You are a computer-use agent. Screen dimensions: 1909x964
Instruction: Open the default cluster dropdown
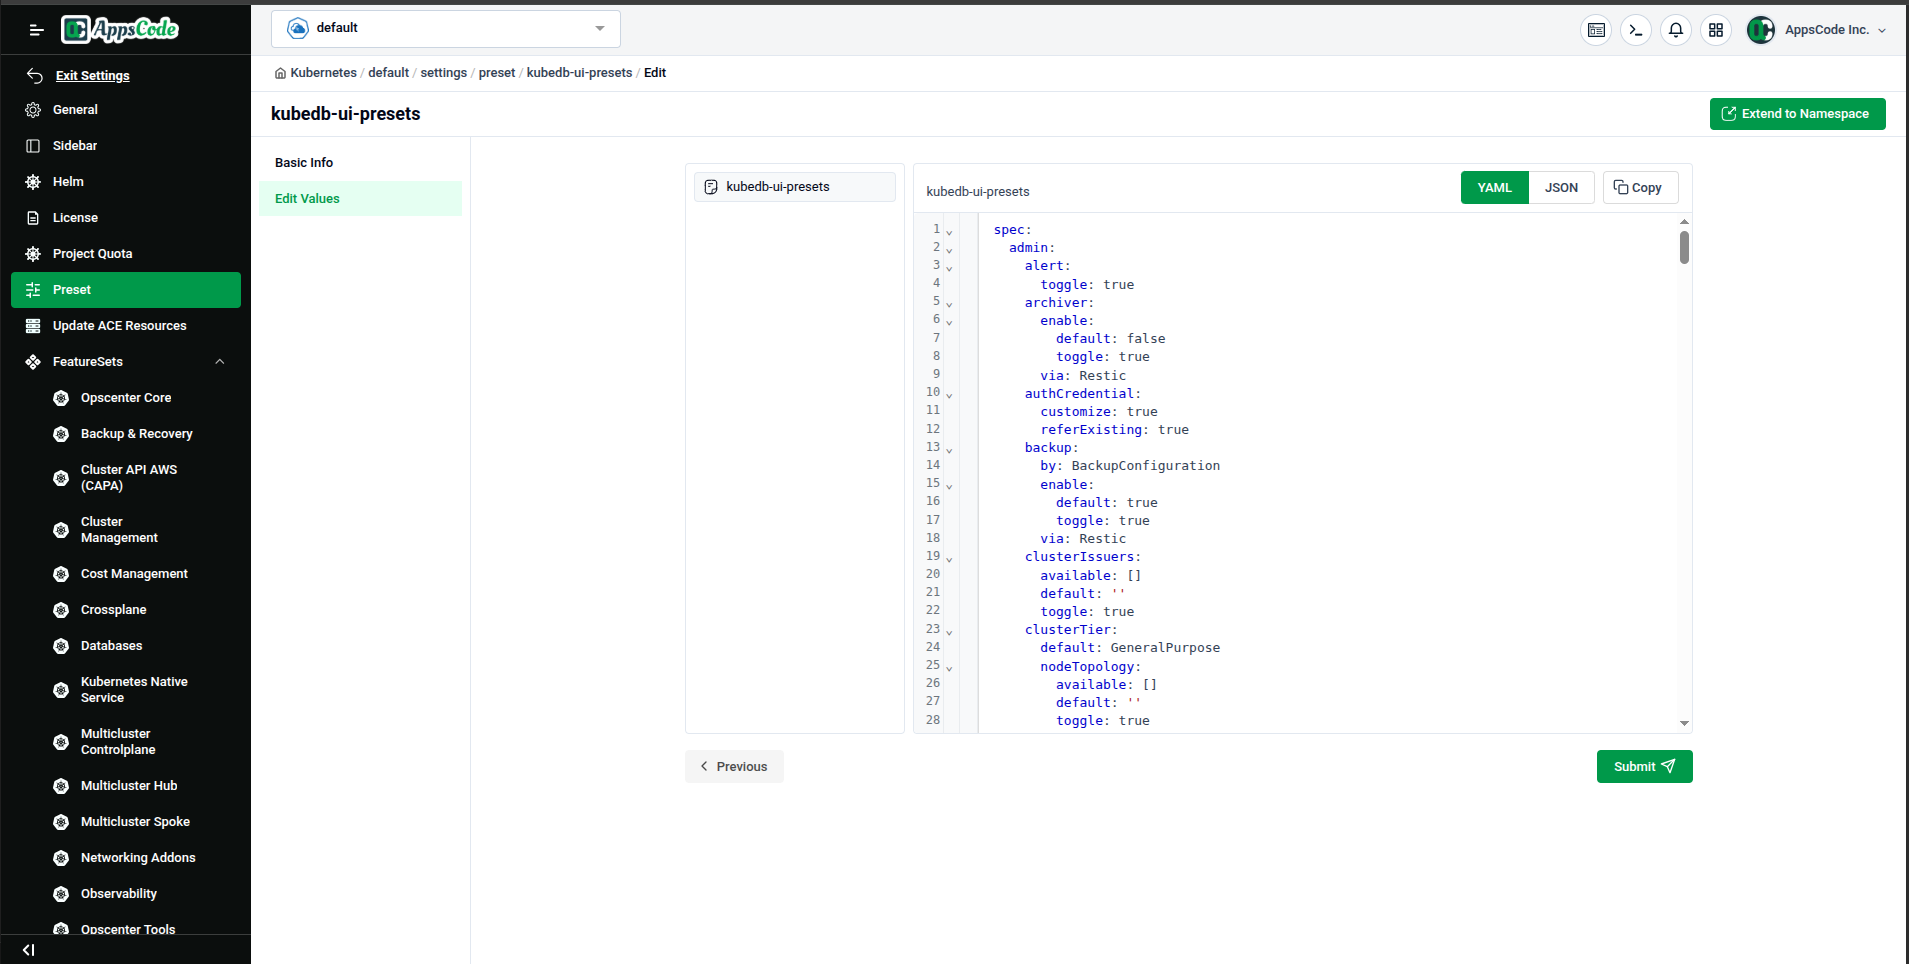446,28
